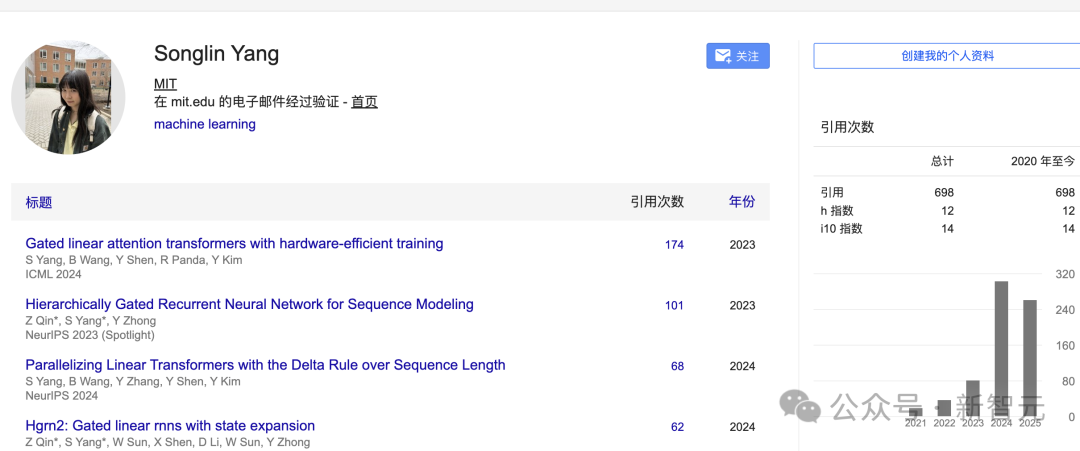Click 创建我的个人资料 button
This screenshot has width=1080, height=451.
click(x=947, y=56)
